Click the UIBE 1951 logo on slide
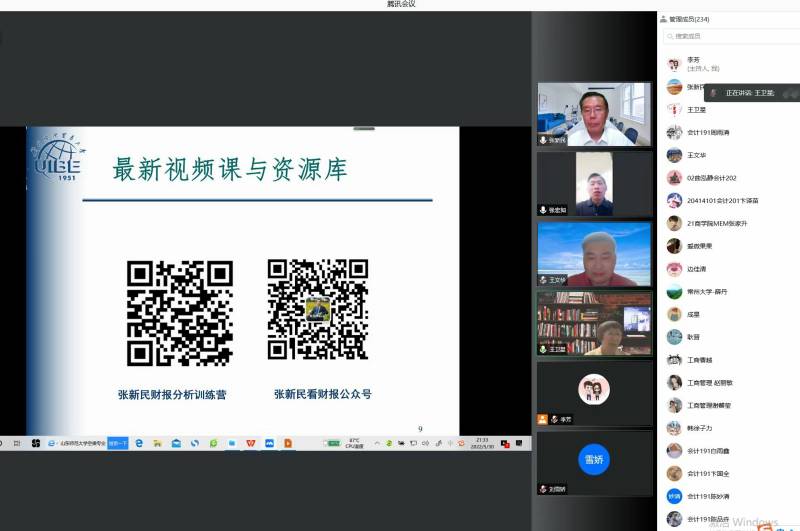 pyautogui.click(x=57, y=157)
